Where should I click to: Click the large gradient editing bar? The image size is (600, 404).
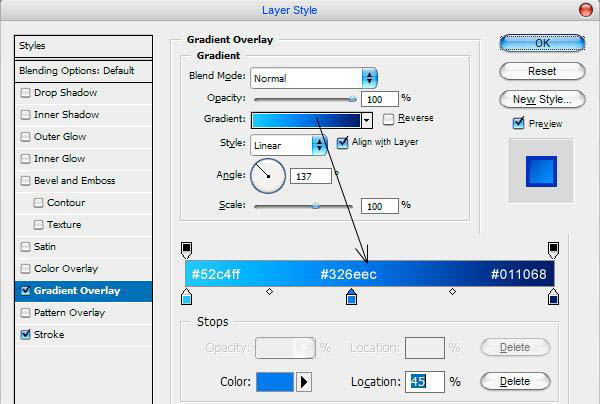370,274
